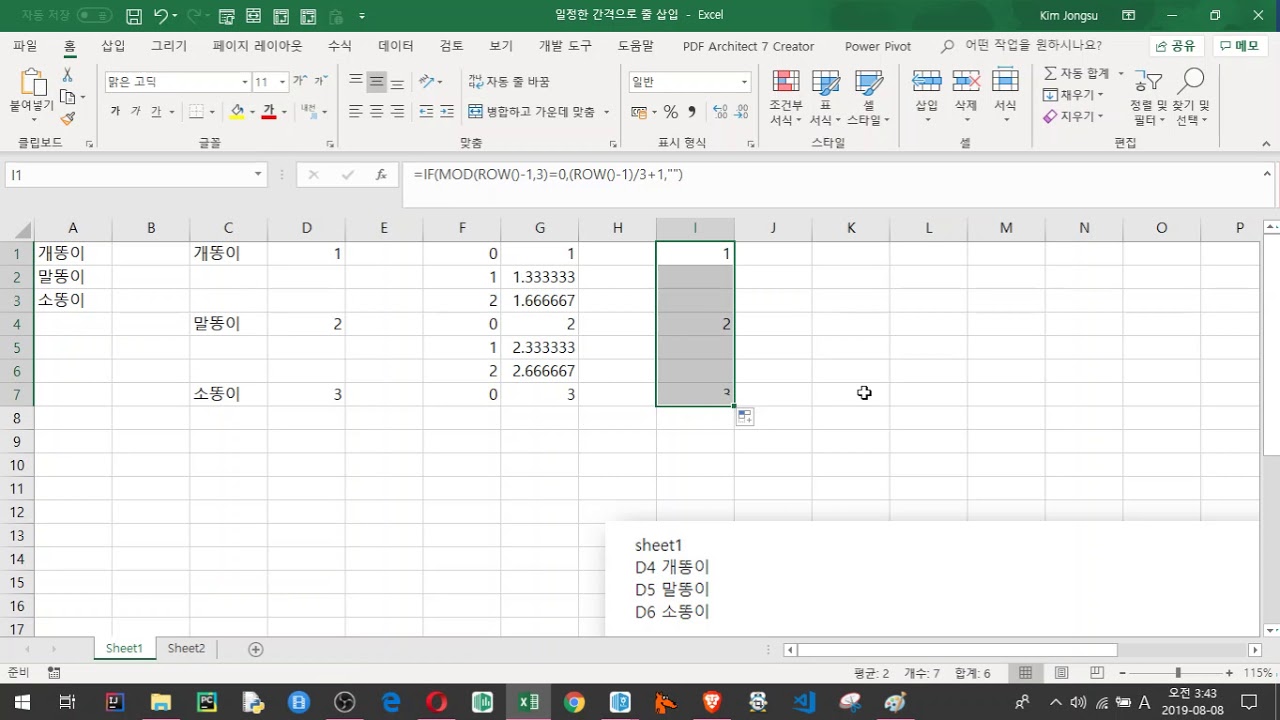Open the font name dropdown (맑은 고딕)
Screen dimensions: 1280x720
244,82
